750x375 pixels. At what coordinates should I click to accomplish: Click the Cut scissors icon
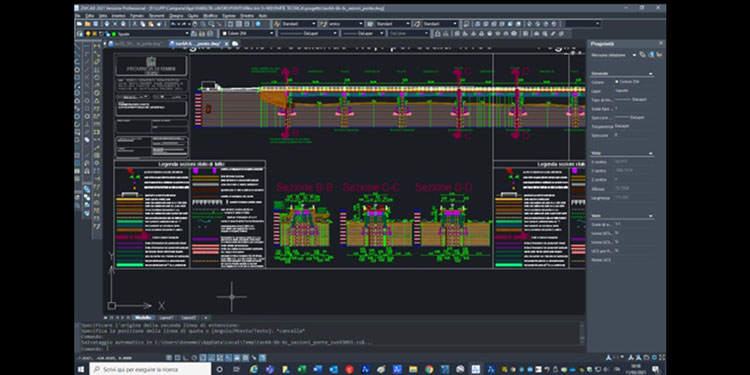click(134, 23)
